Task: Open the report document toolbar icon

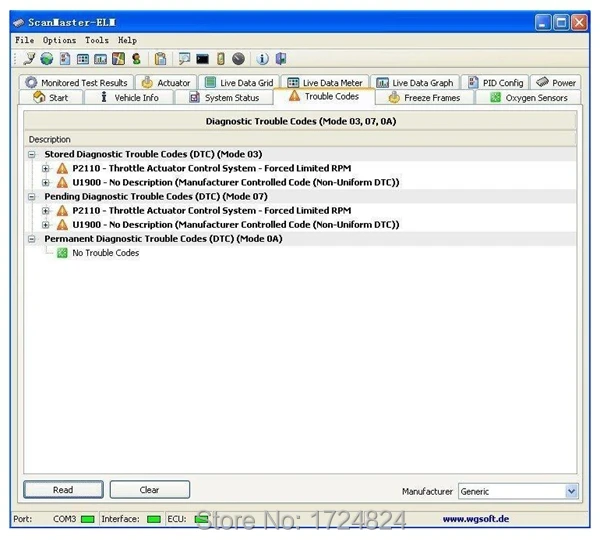Action: (x=65, y=59)
